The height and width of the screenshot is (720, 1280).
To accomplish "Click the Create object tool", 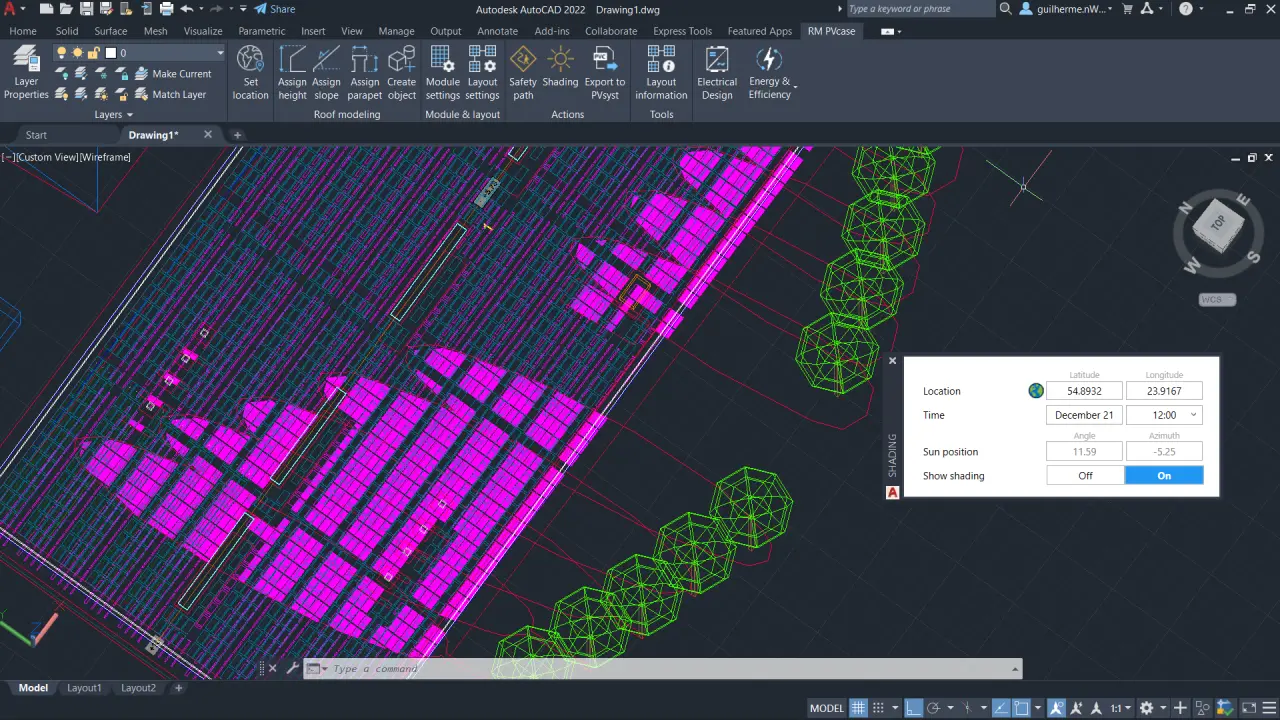I will click(x=401, y=72).
